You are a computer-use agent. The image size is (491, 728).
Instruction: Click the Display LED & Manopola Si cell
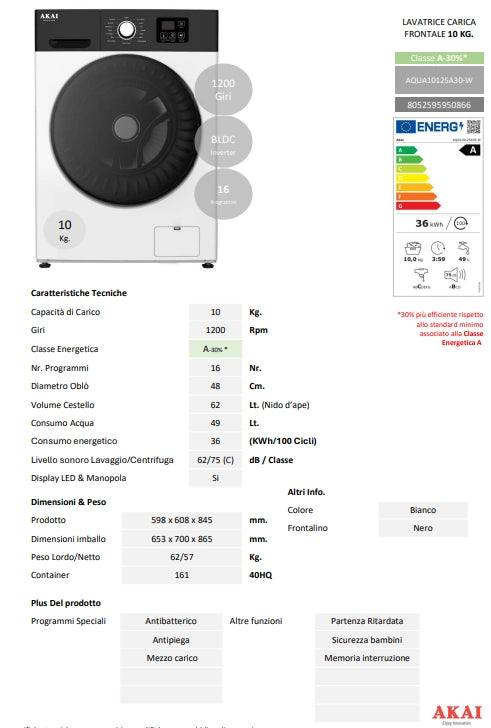(x=215, y=478)
